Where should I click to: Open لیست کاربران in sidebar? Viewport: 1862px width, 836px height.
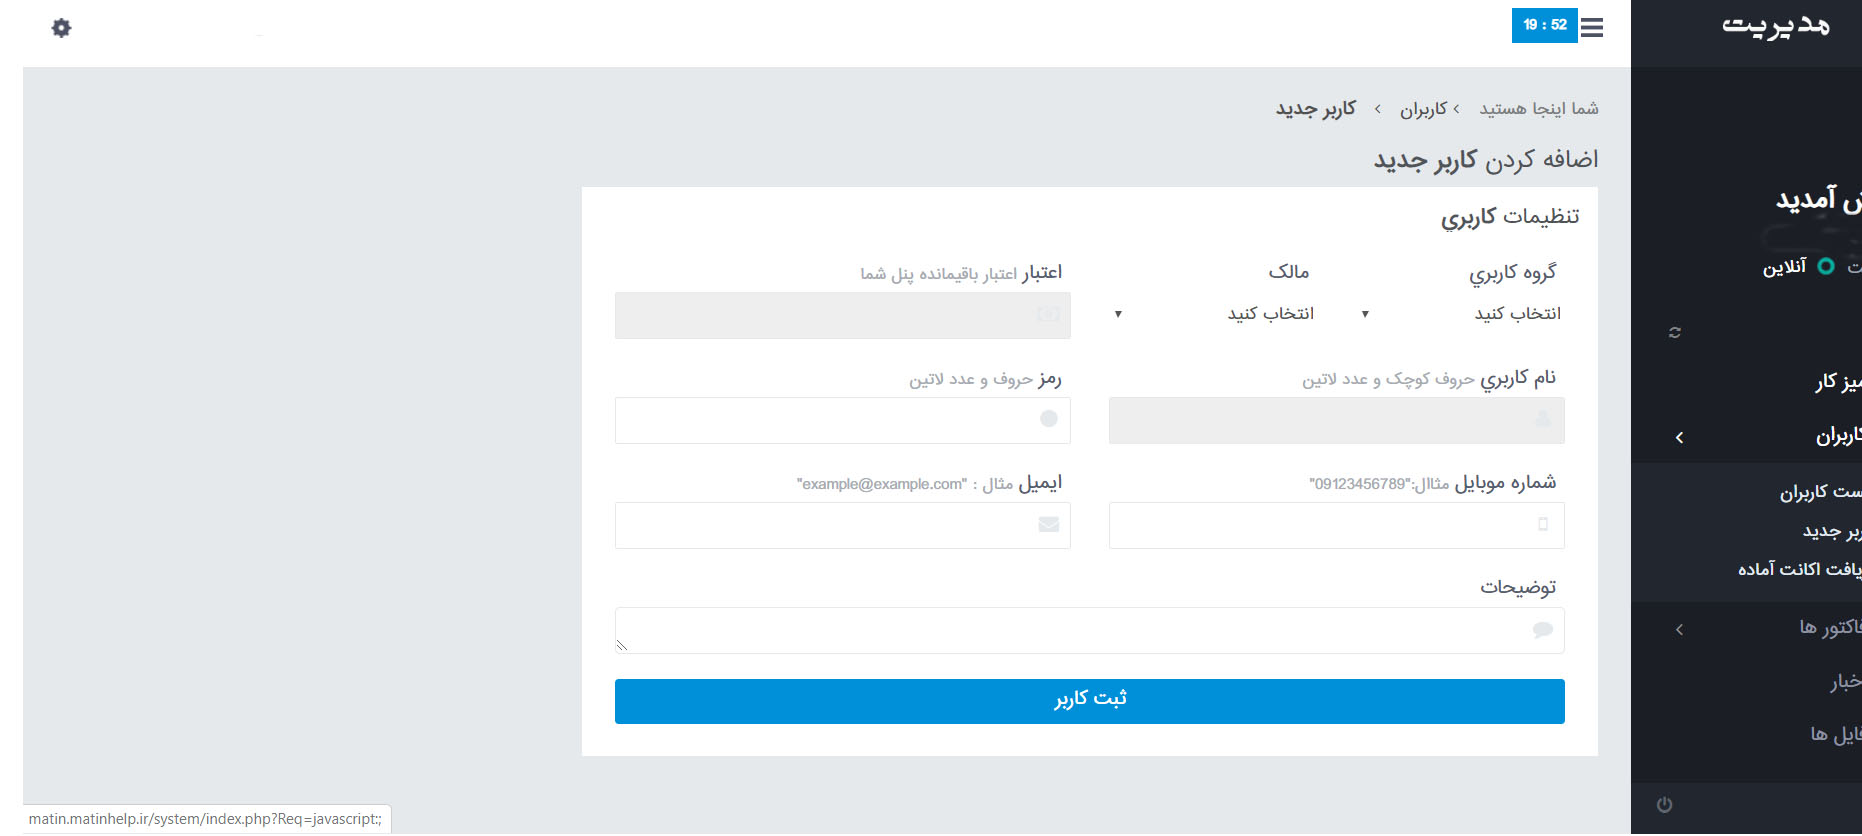tap(1820, 492)
